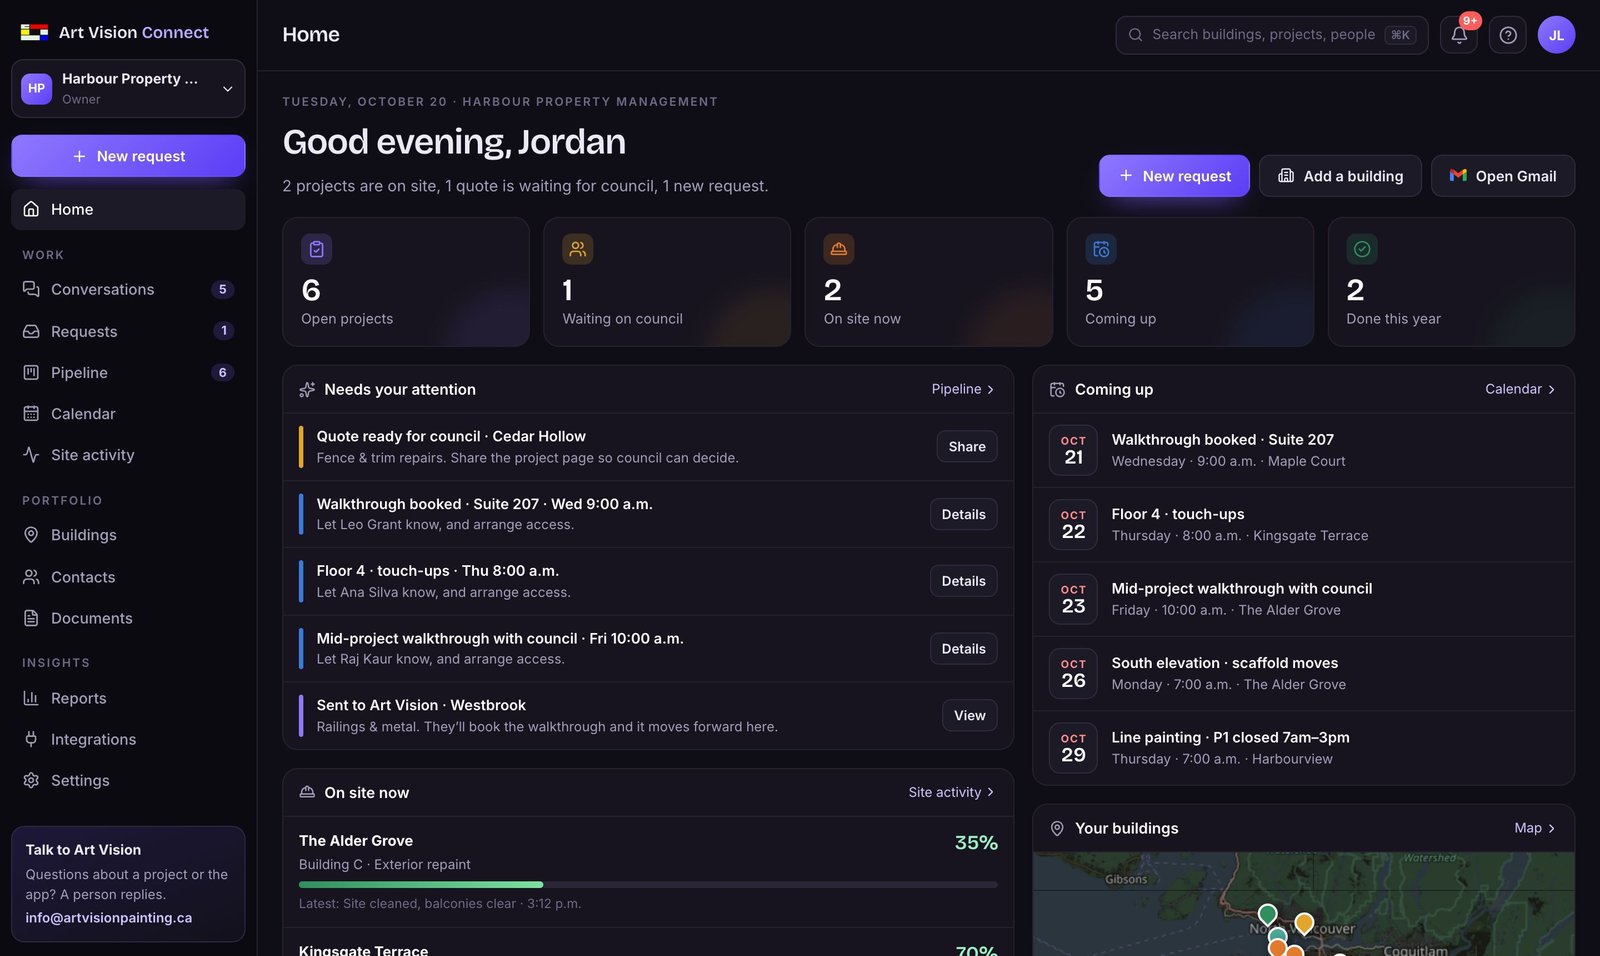Click the sidebar New request button
The image size is (1600, 956).
(128, 156)
